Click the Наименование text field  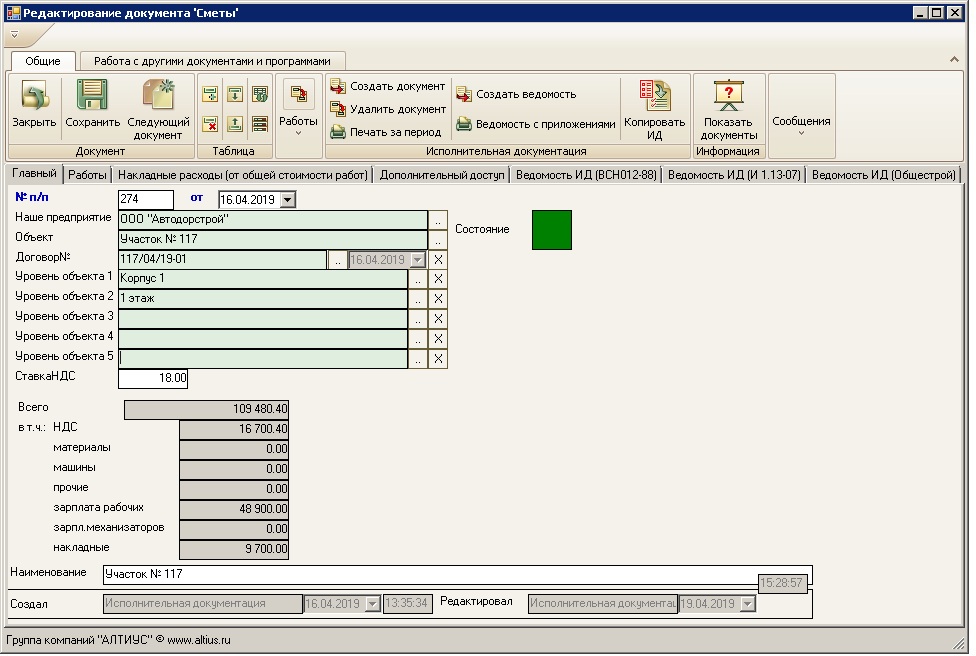(x=458, y=575)
